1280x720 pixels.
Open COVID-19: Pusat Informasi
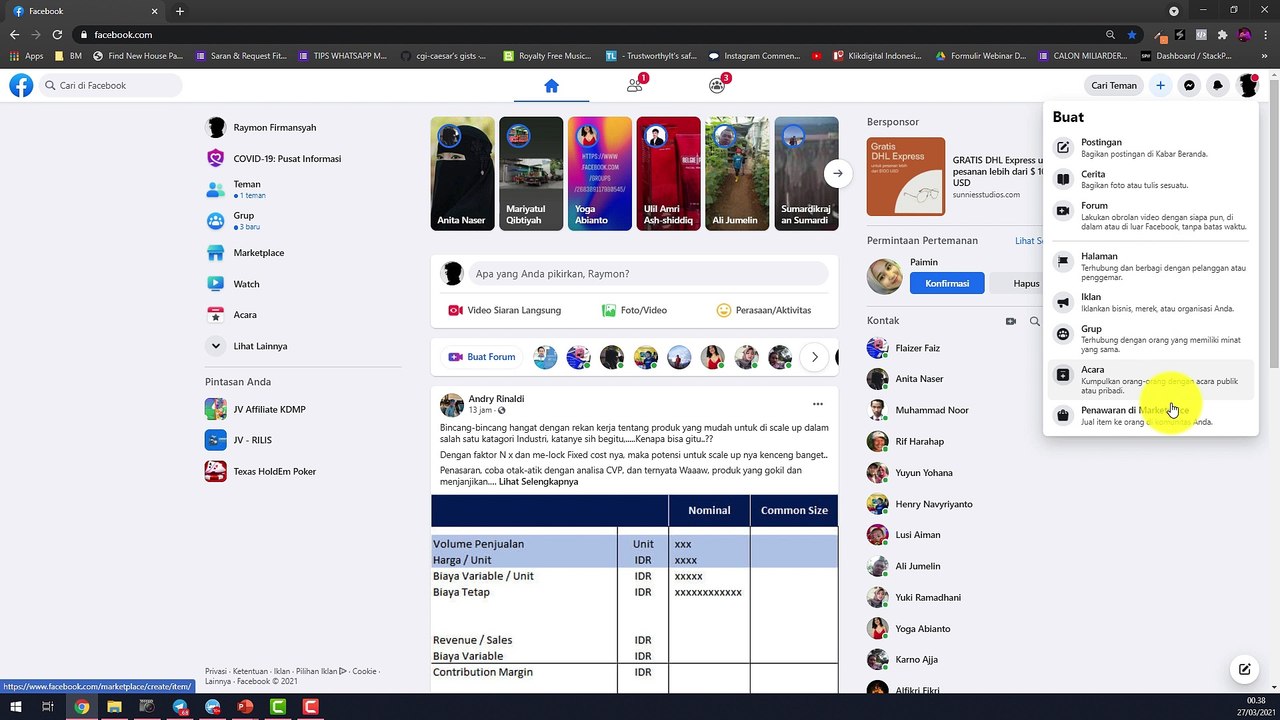pyautogui.click(x=303, y=158)
